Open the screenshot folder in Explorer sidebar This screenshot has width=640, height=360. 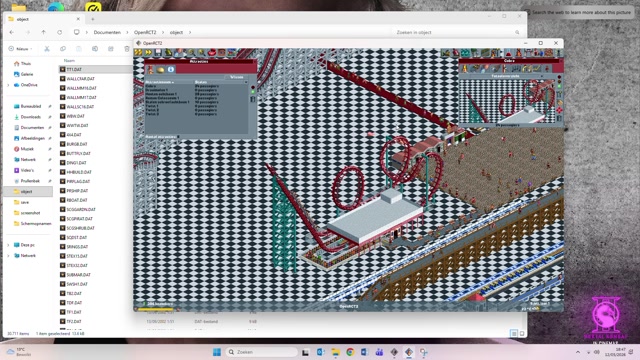tap(30, 213)
